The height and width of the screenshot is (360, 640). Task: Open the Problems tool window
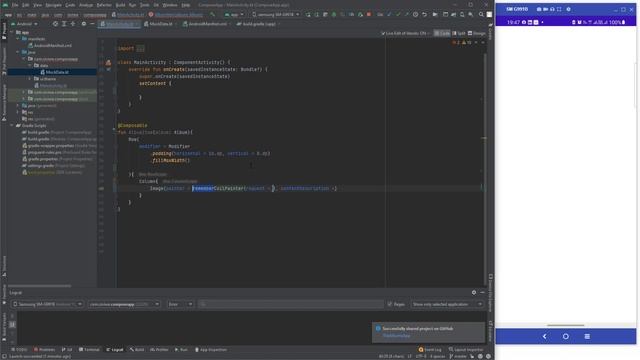[x=44, y=350]
